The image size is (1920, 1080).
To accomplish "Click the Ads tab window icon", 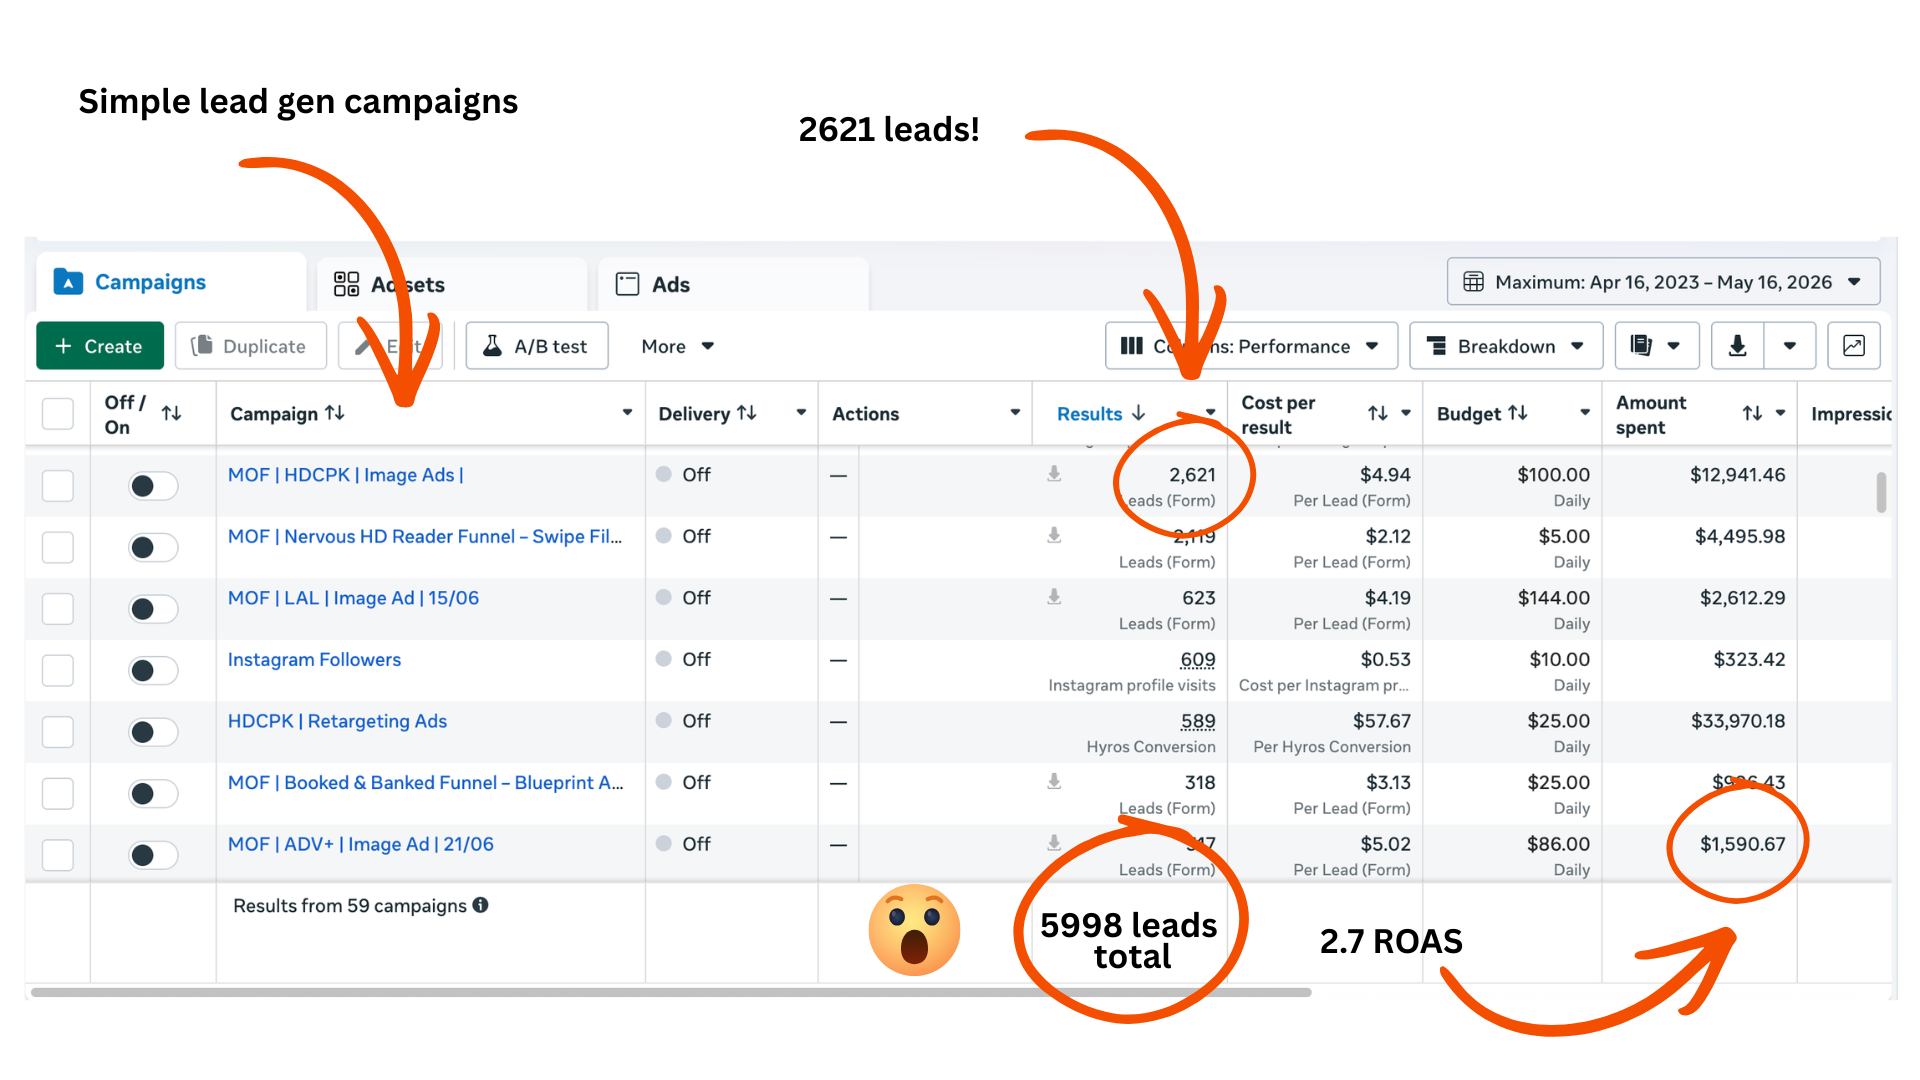I will pyautogui.click(x=627, y=284).
